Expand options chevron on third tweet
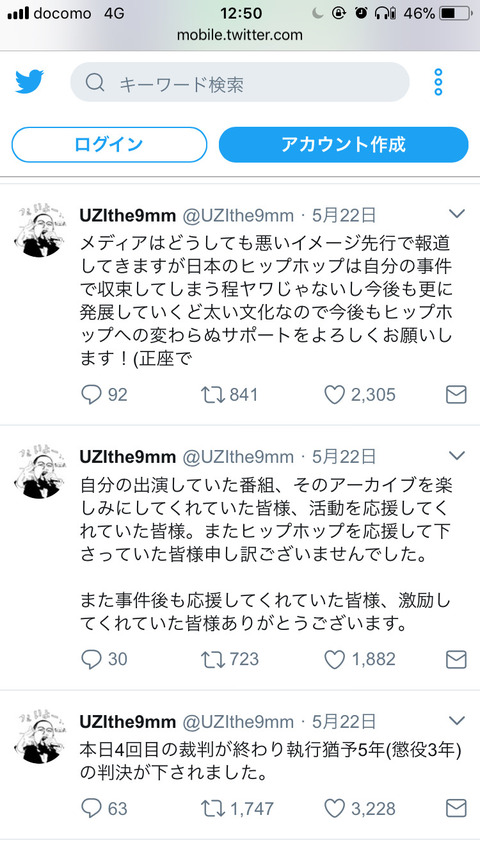 (457, 721)
